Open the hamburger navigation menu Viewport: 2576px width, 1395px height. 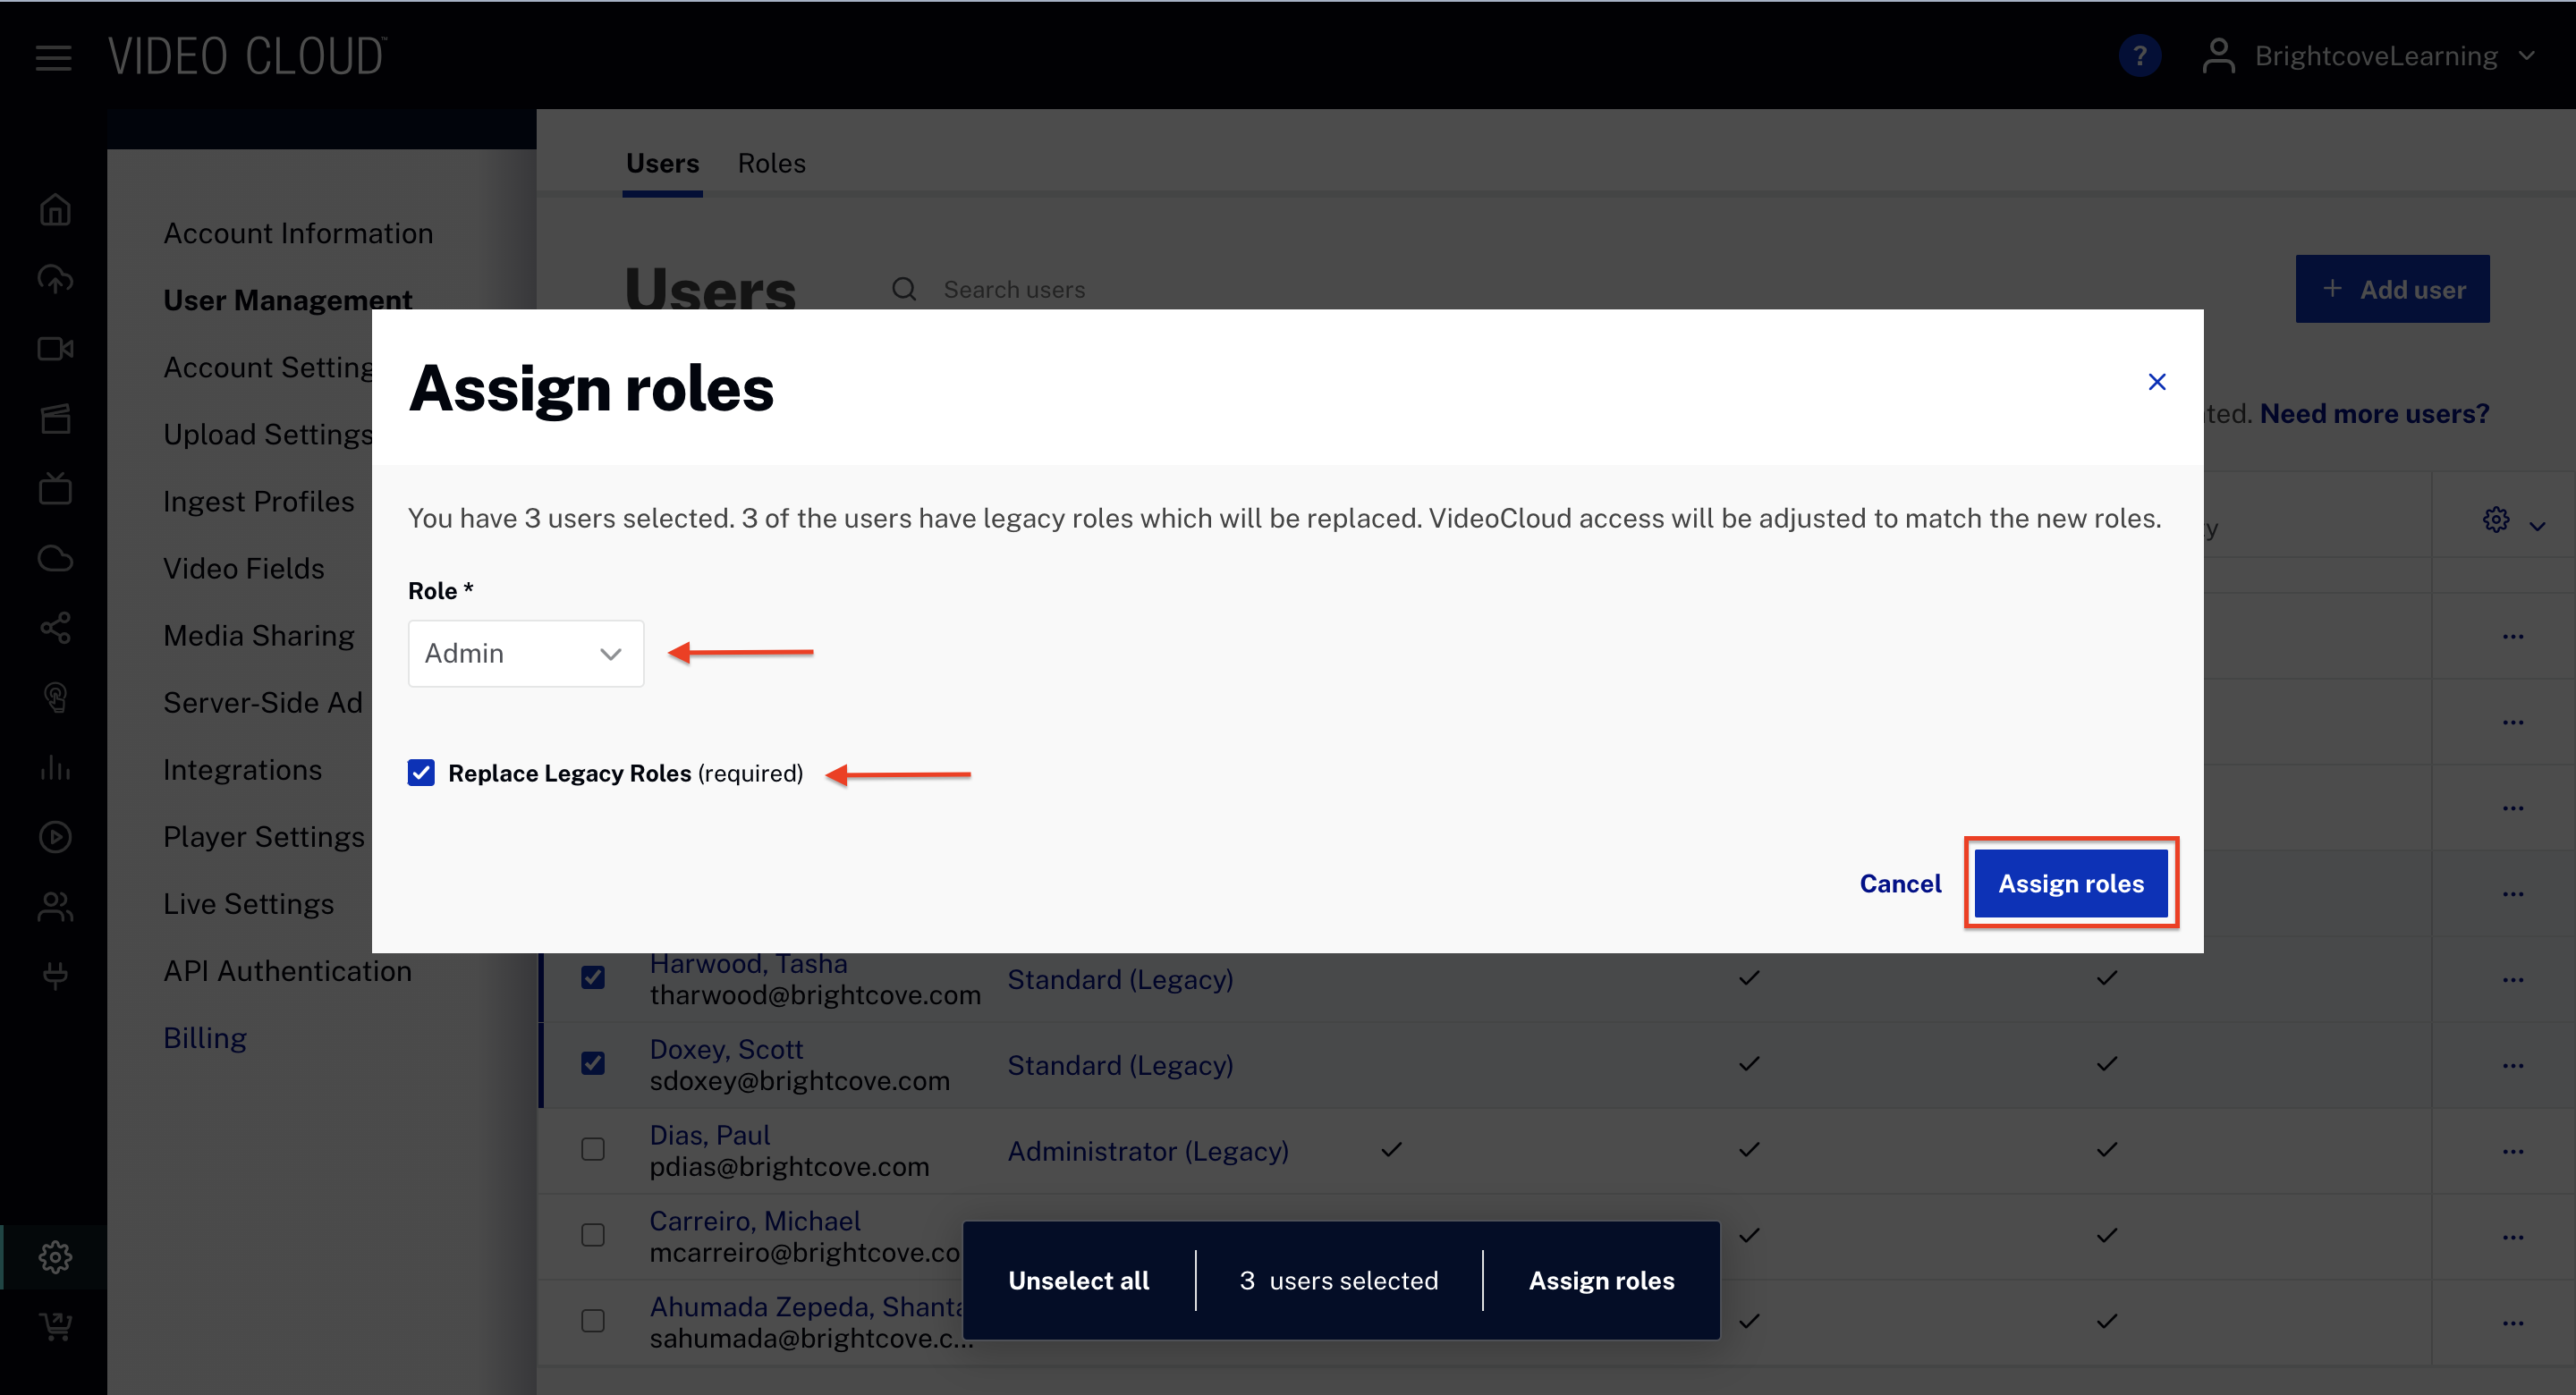click(53, 58)
